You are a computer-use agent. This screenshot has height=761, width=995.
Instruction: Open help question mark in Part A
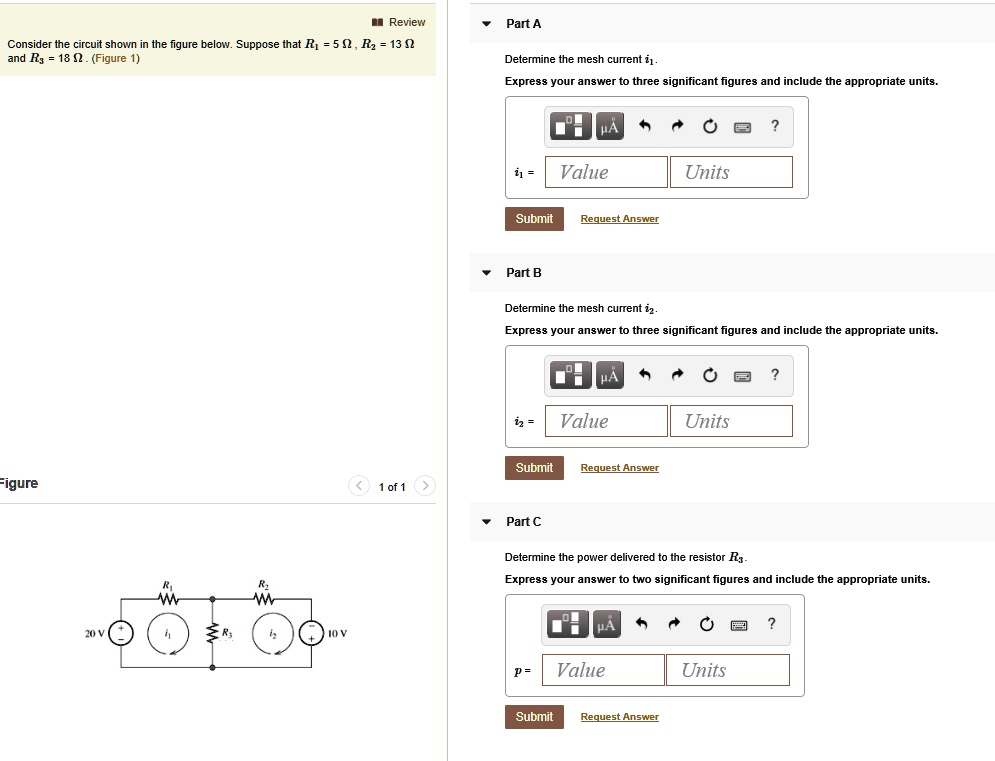[x=775, y=126]
